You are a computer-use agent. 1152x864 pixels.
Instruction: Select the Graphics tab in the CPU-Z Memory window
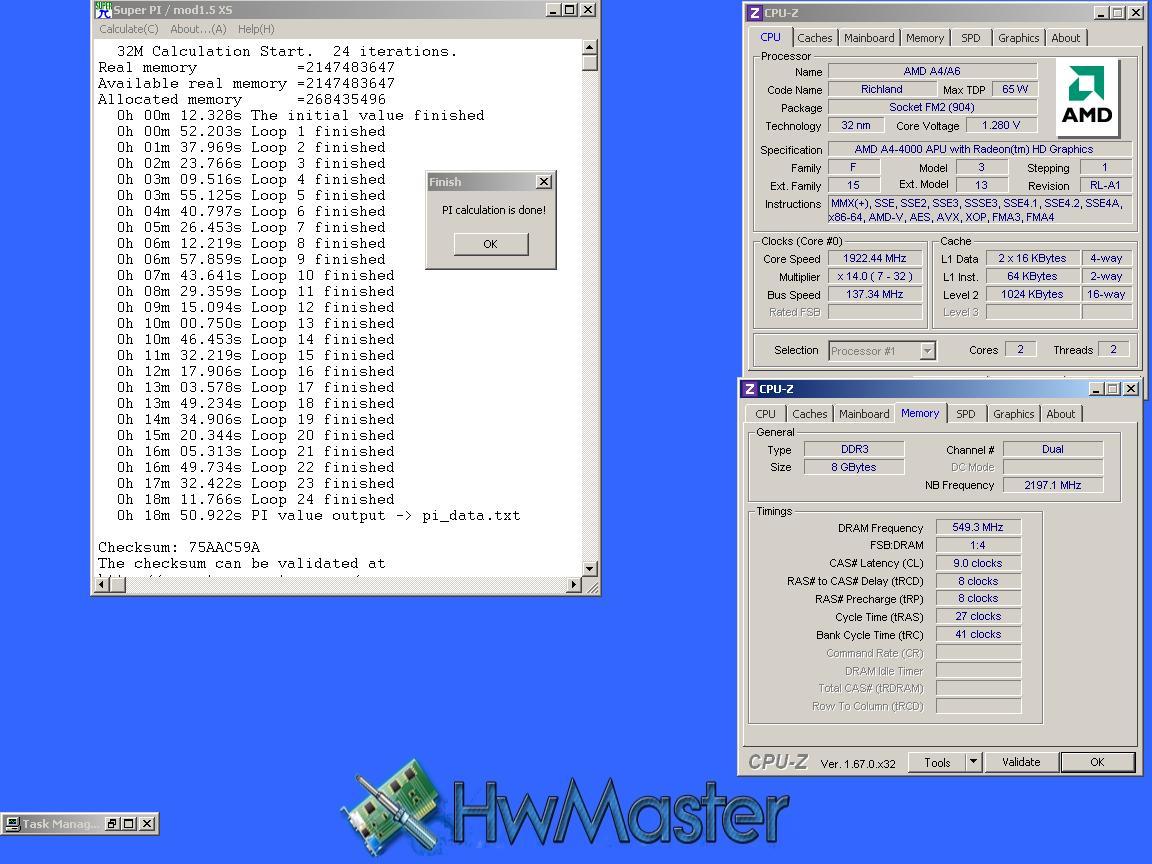point(1013,414)
